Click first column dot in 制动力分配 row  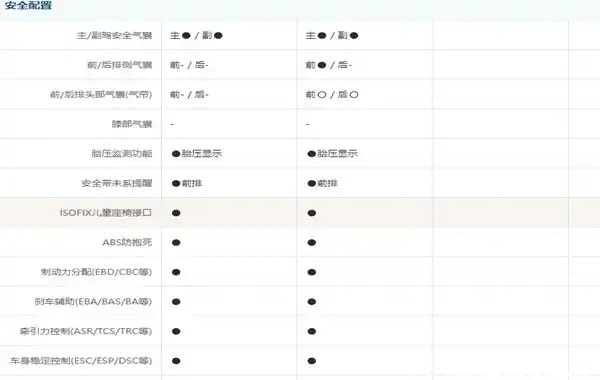[176, 272]
